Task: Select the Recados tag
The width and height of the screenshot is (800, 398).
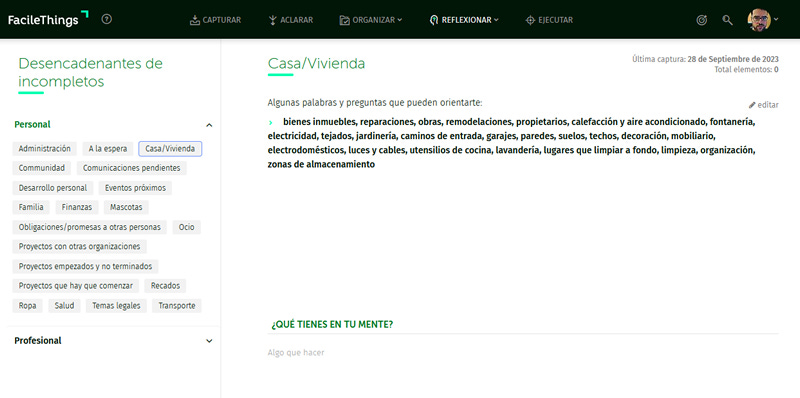Action: pos(165,286)
